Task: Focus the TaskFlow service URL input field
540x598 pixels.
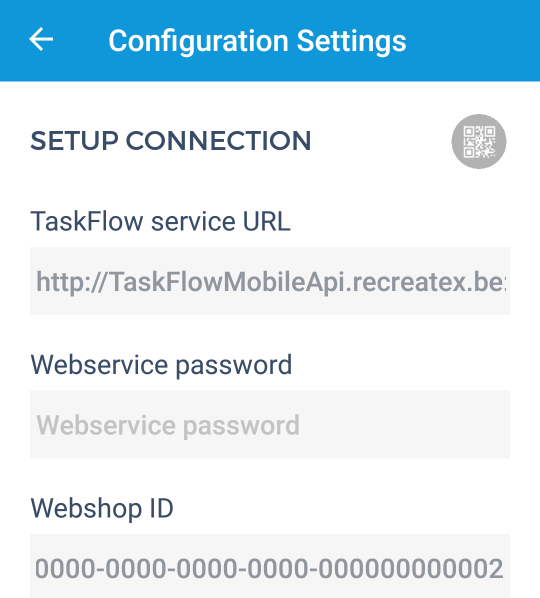Action: point(270,281)
